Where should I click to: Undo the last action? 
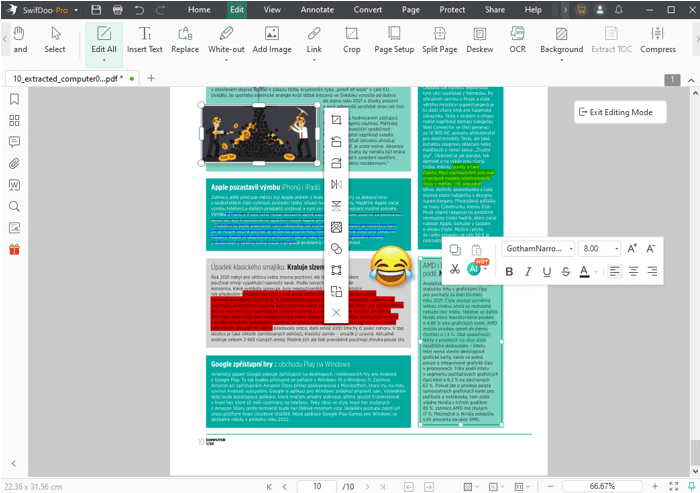coord(139,10)
